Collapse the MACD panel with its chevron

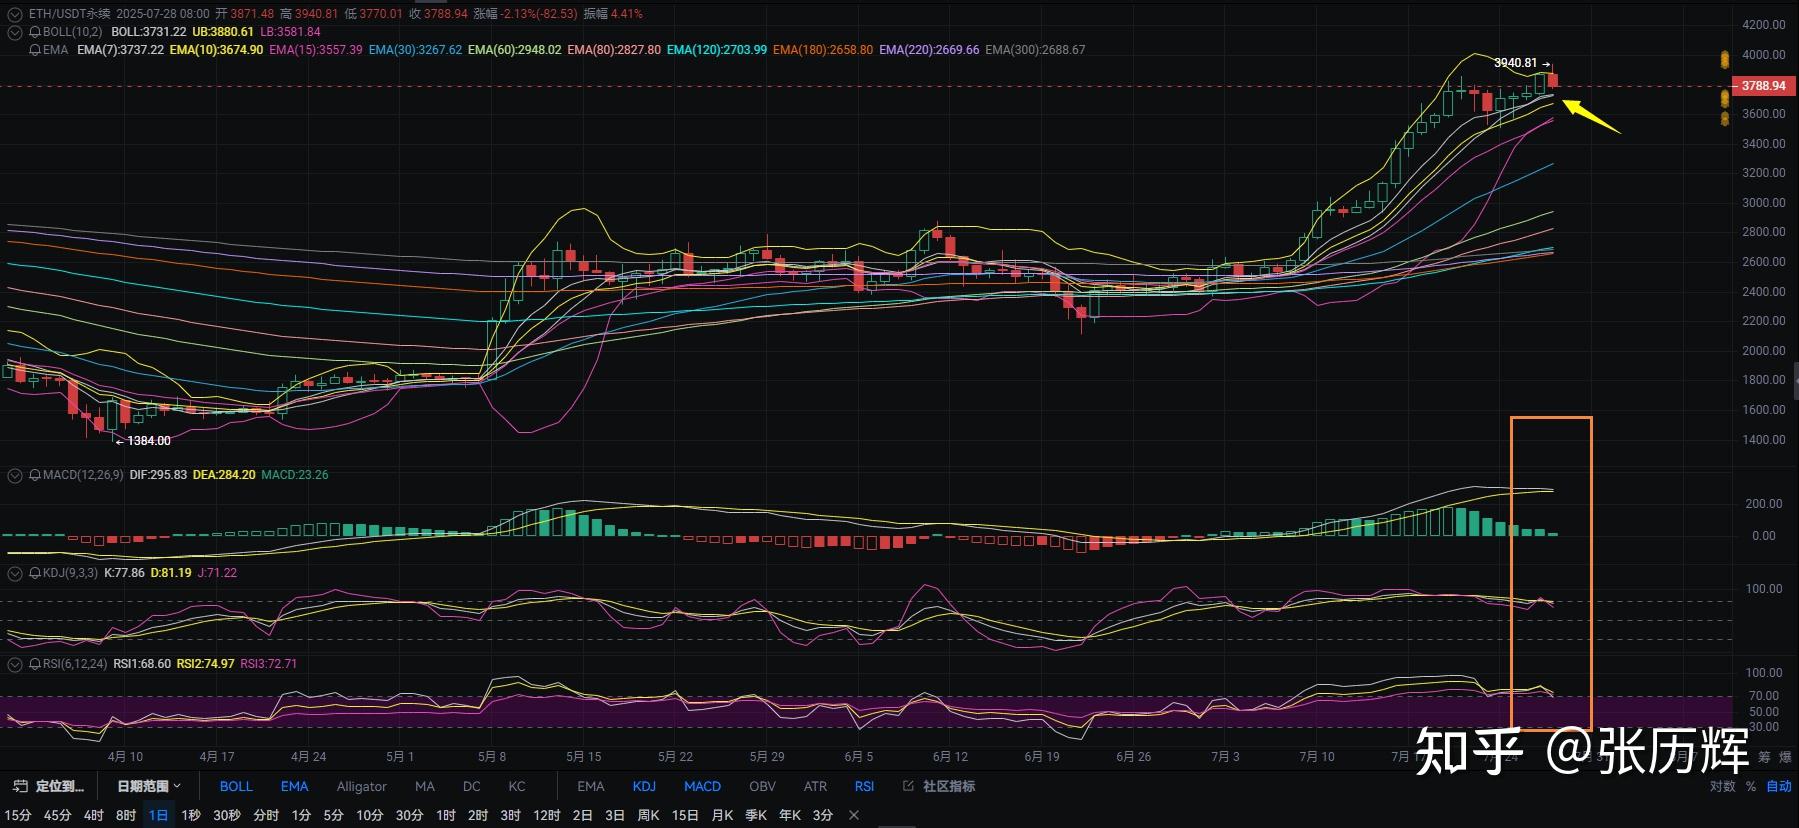pos(14,476)
